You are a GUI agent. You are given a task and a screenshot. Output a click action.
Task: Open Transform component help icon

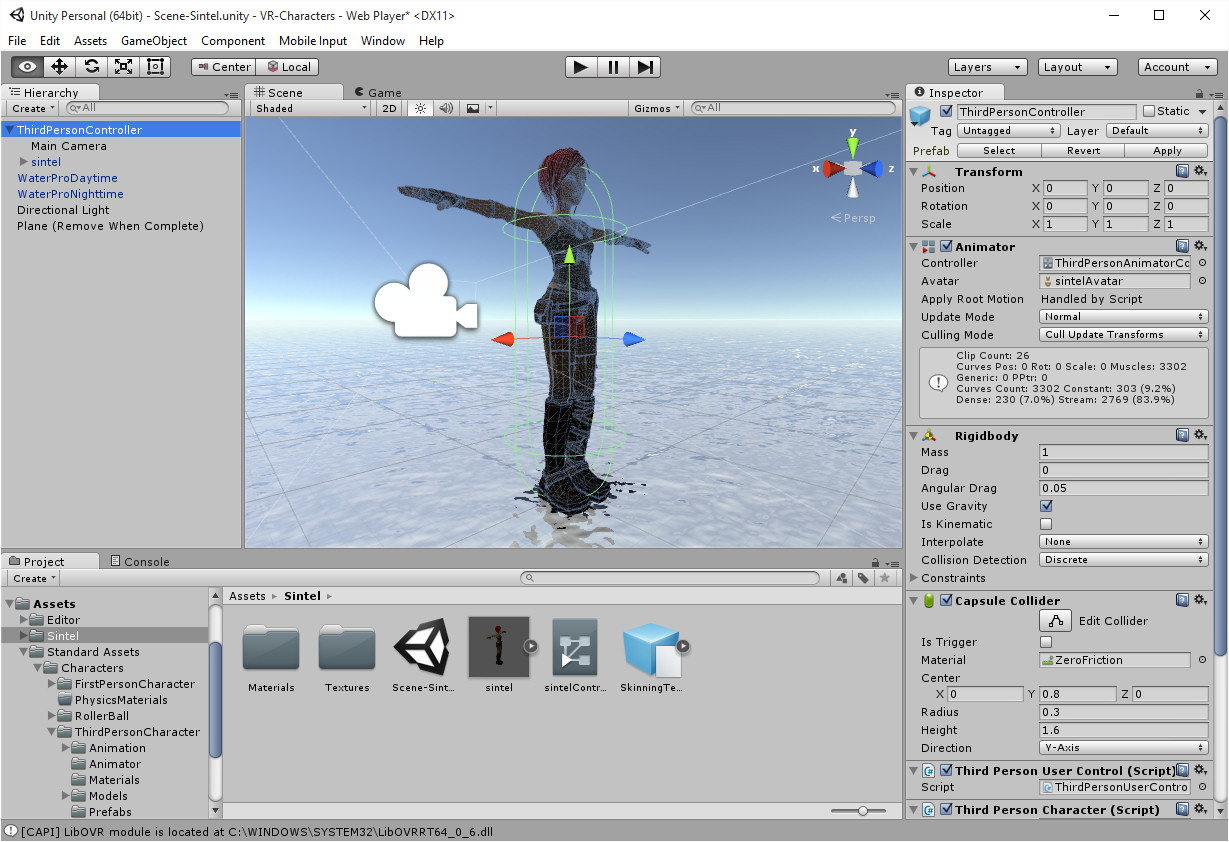[x=1182, y=172]
